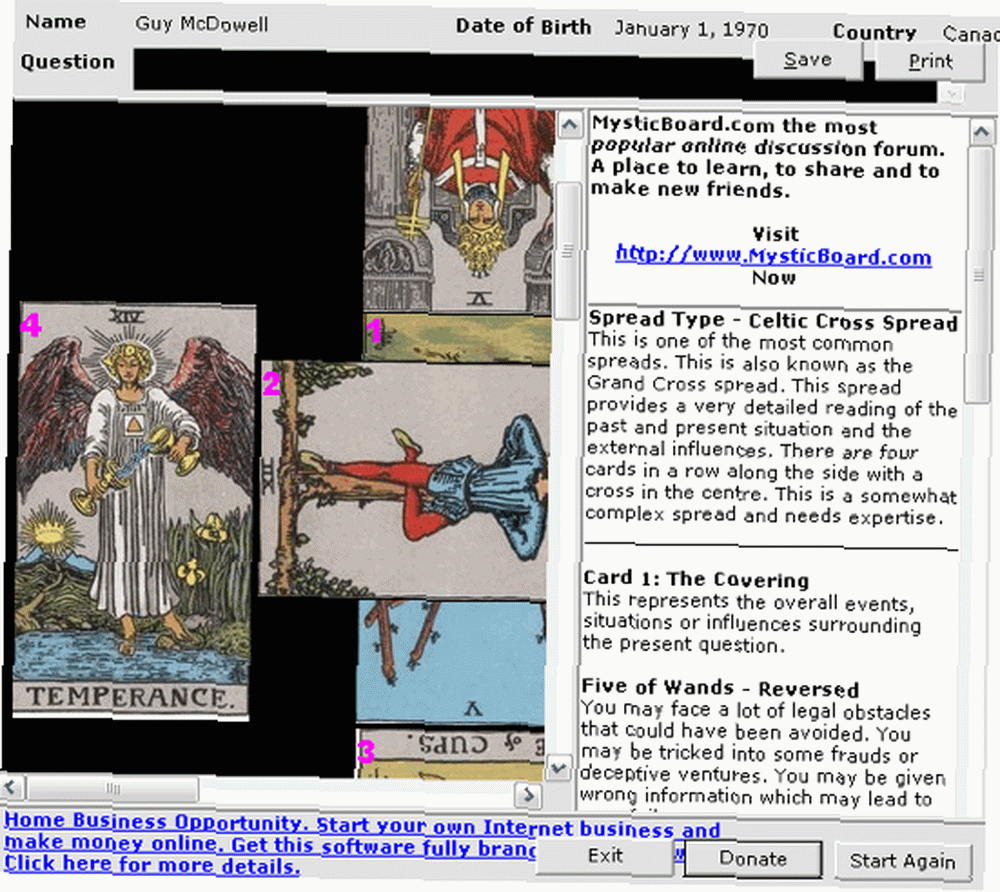Click the "Date of Birth" label
This screenshot has width=1000, height=892.
pyautogui.click(x=523, y=27)
